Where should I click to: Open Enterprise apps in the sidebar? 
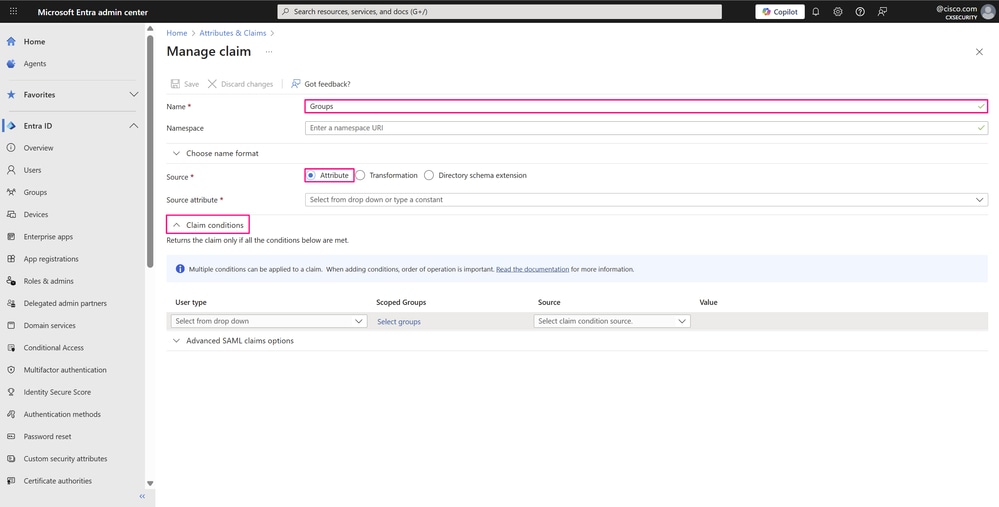[48, 236]
